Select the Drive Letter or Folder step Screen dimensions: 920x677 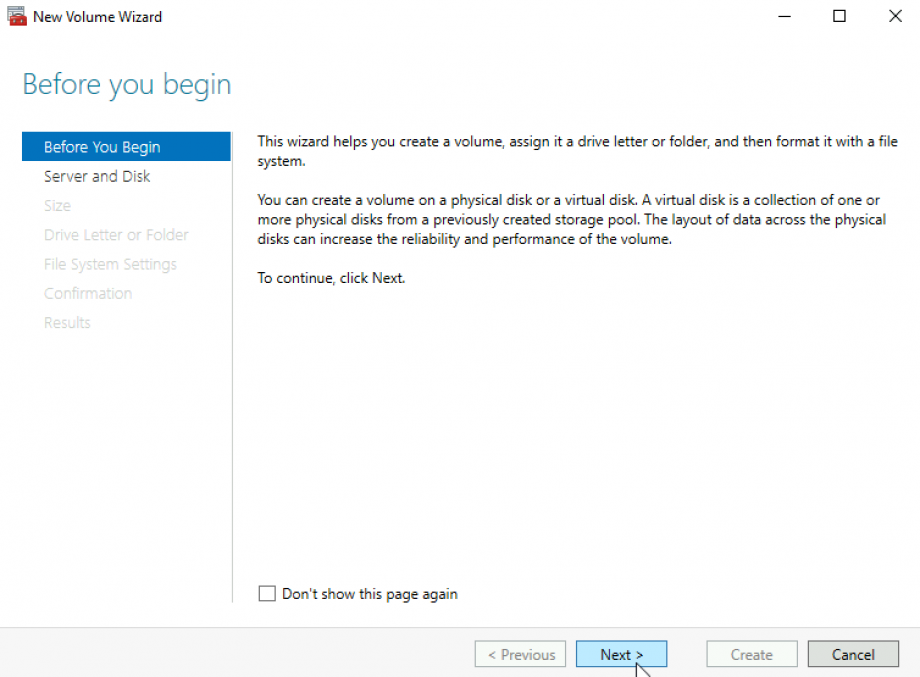tap(116, 234)
